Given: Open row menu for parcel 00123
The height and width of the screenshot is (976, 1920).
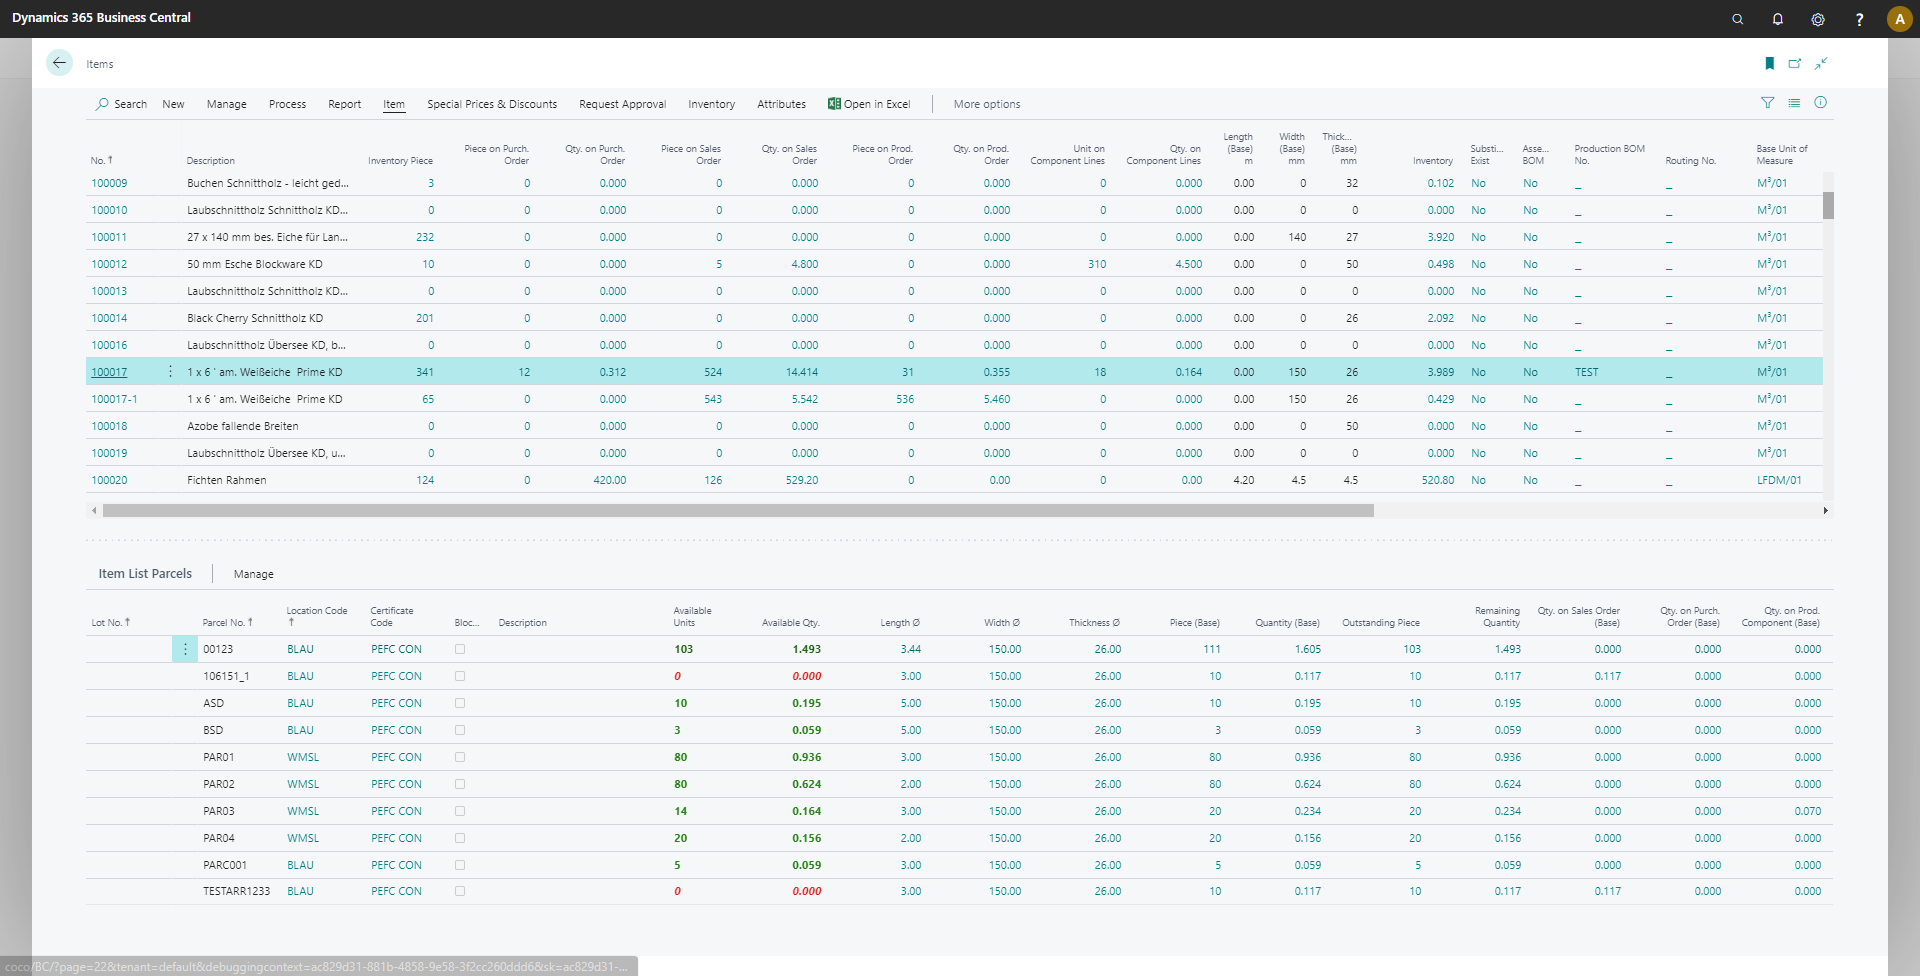Looking at the screenshot, I should 185,649.
